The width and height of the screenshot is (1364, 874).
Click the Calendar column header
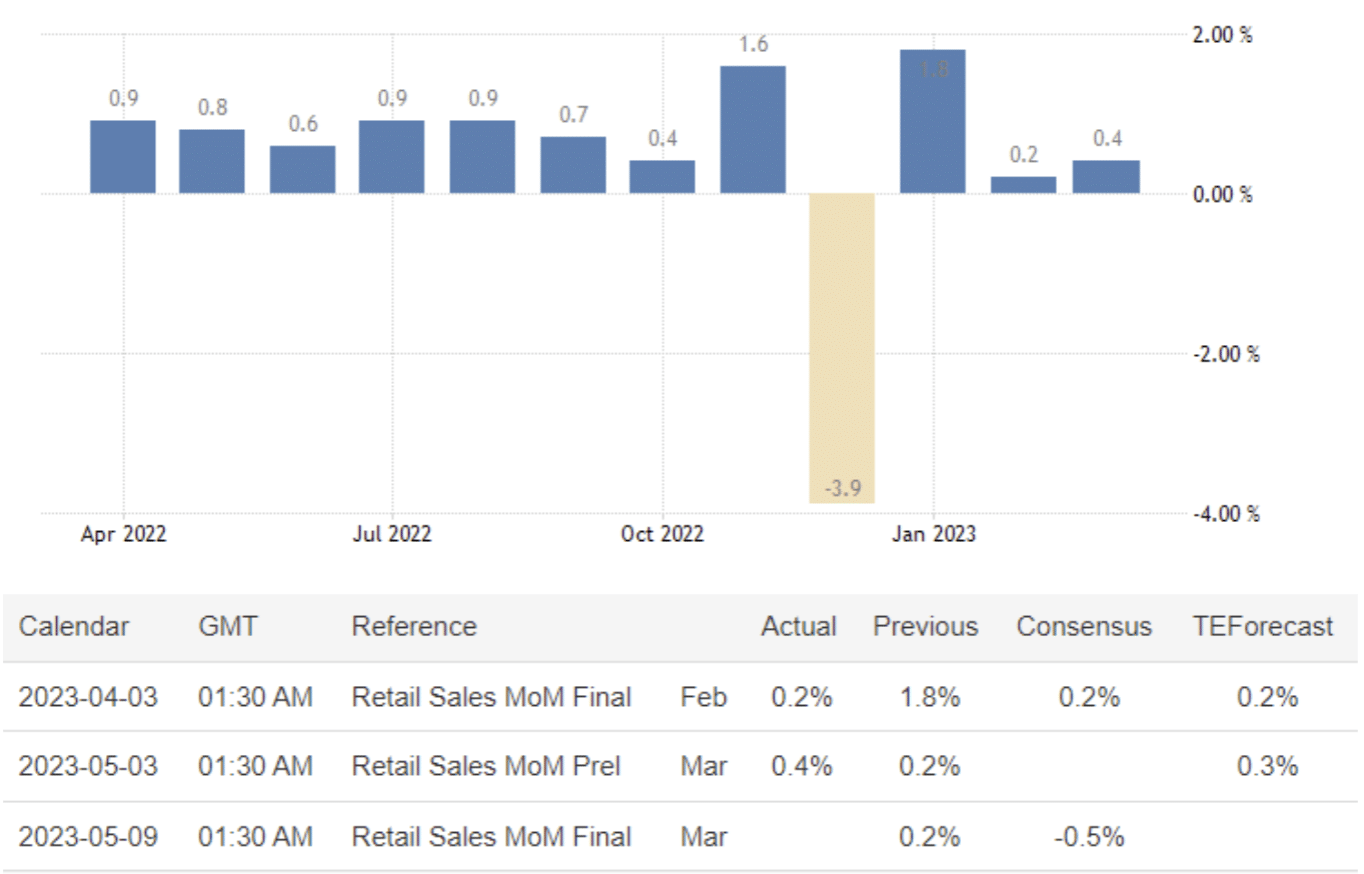(74, 627)
